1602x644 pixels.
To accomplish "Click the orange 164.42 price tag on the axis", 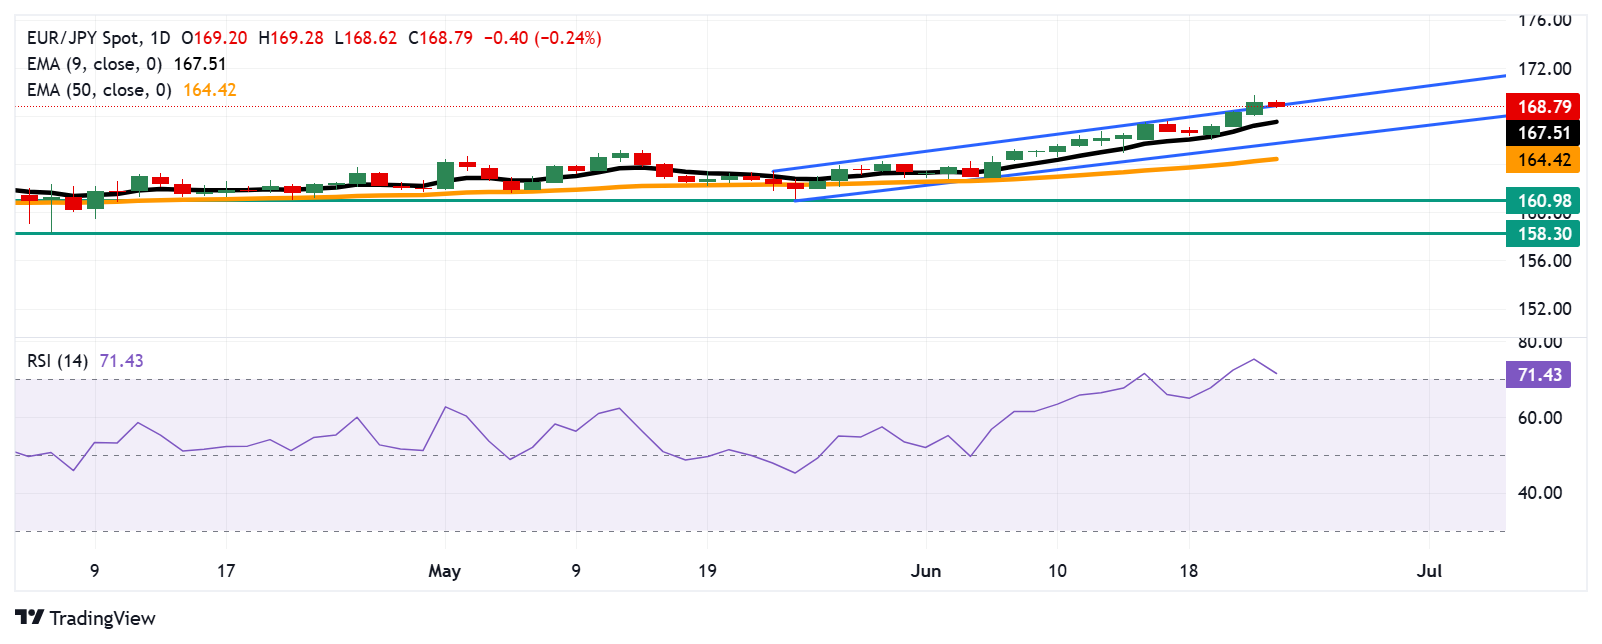I will point(1543,160).
